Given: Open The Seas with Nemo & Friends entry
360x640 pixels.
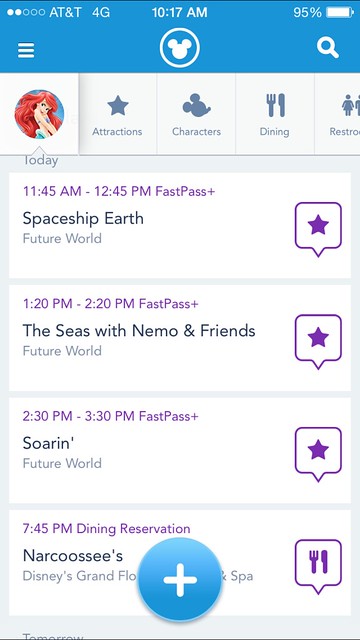Looking at the screenshot, I should pyautogui.click(x=180, y=338).
